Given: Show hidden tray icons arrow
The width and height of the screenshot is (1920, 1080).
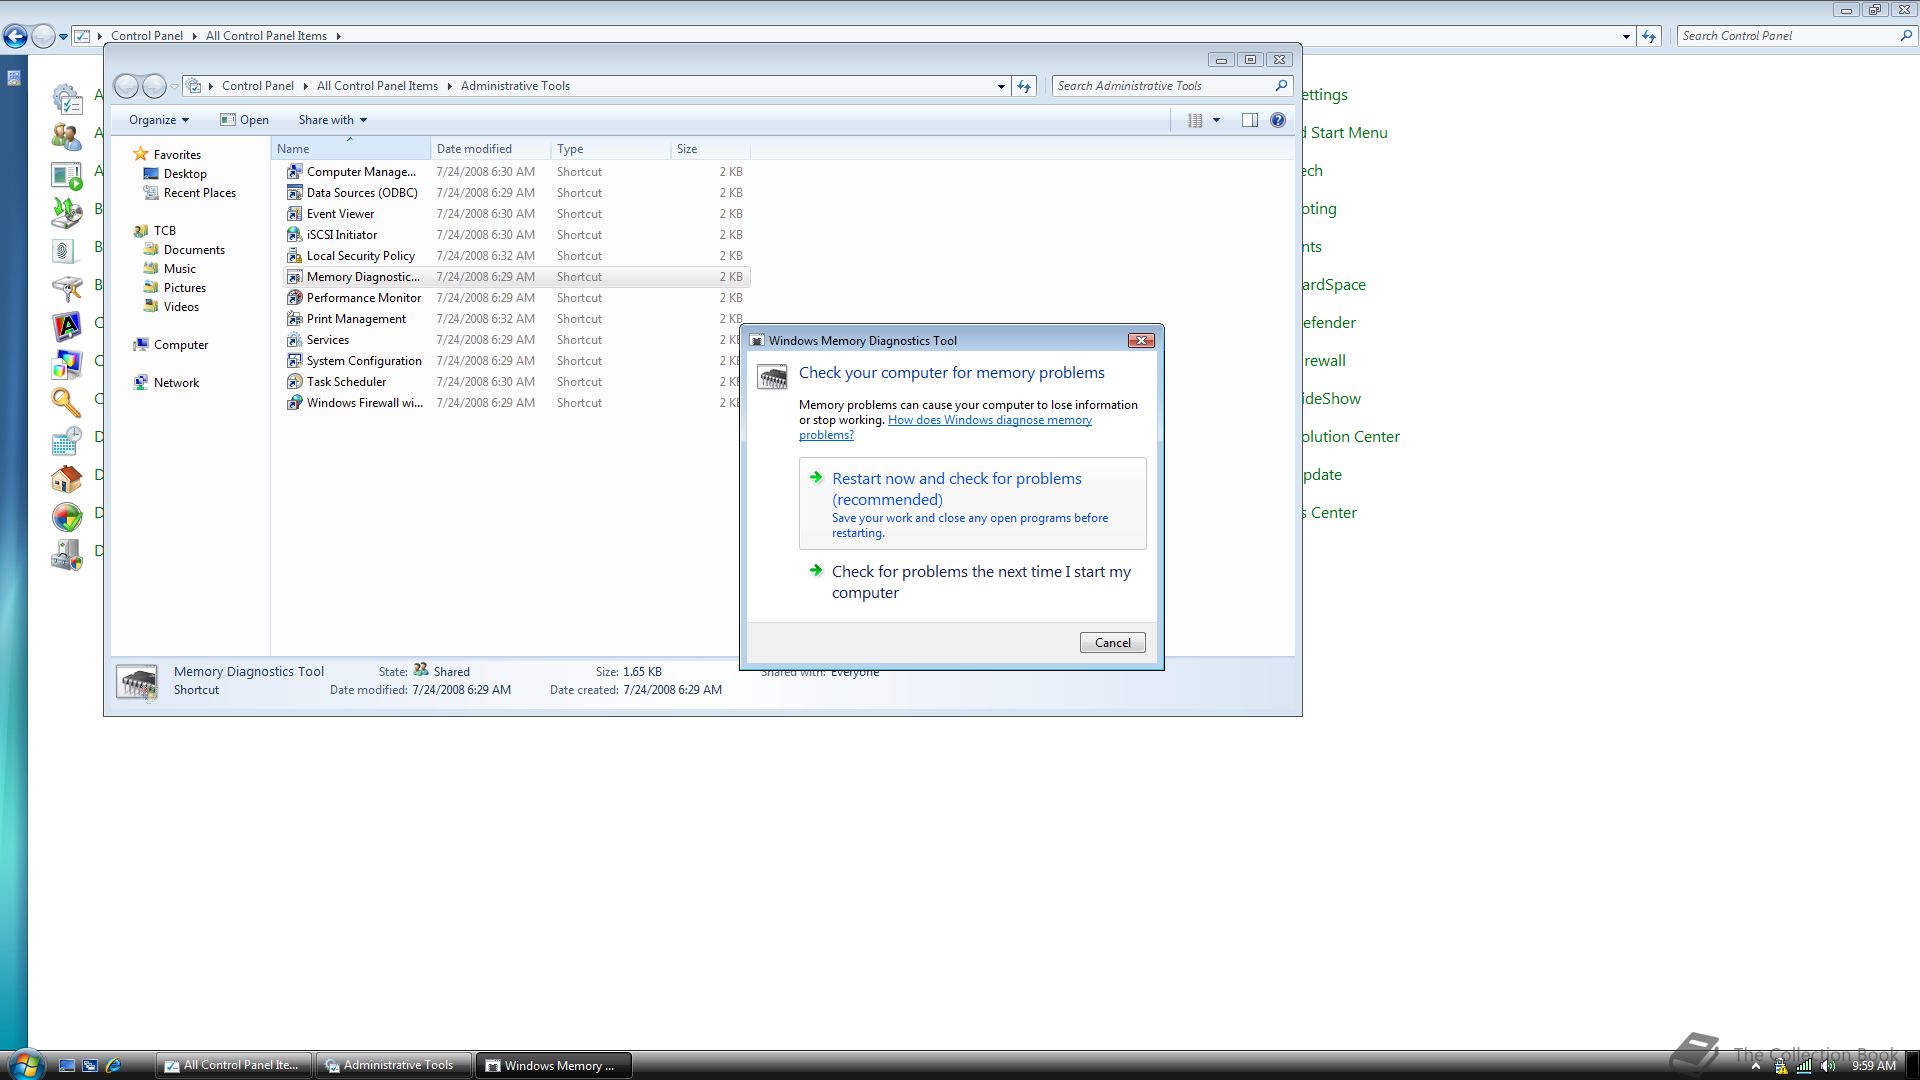Looking at the screenshot, I should 1755,1066.
